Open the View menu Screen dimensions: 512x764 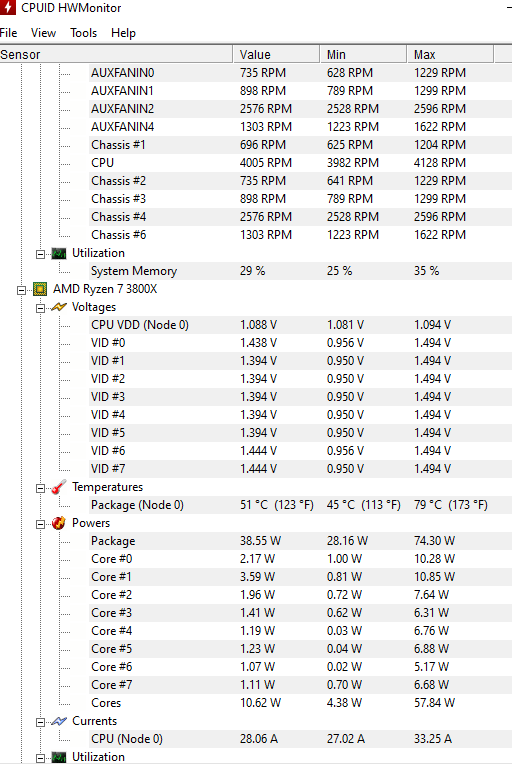tap(43, 33)
